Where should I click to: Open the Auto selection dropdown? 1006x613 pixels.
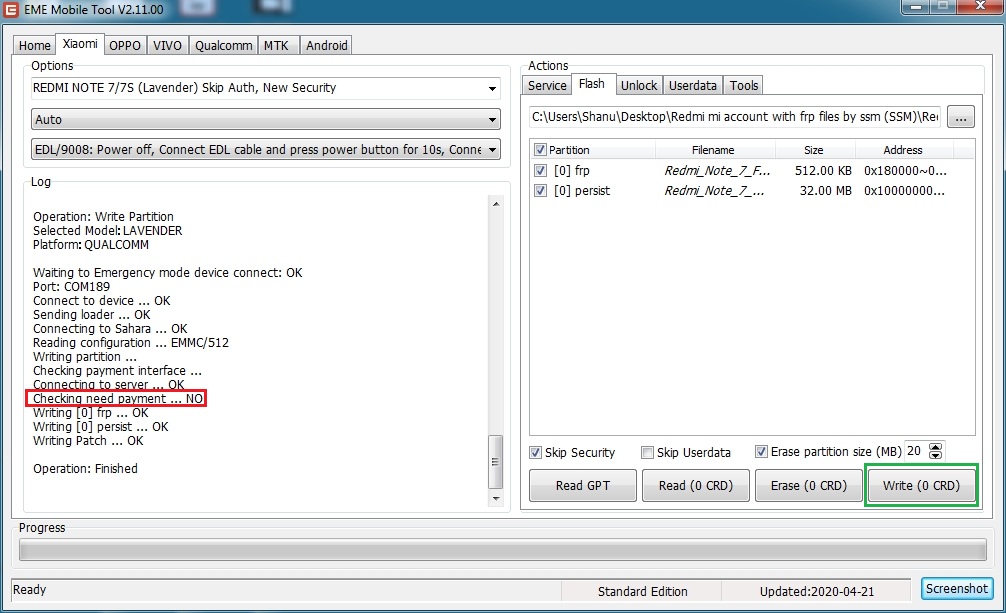[266, 119]
